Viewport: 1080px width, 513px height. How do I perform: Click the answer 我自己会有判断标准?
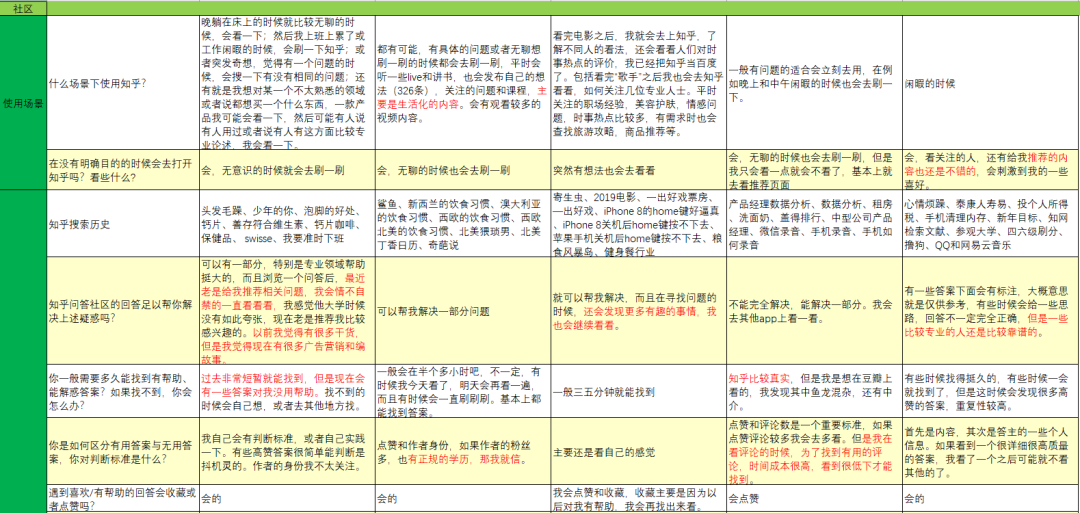pyautogui.click(x=287, y=452)
